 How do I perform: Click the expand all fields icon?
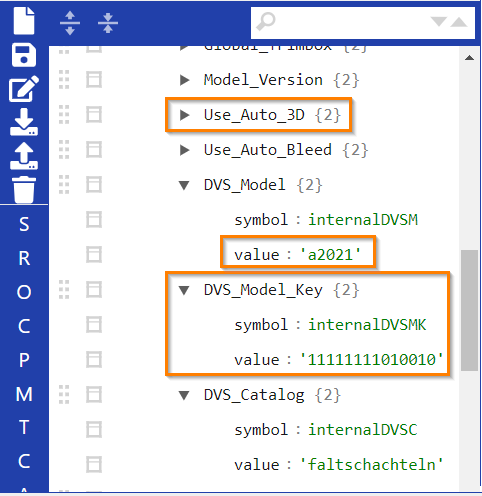70,23
